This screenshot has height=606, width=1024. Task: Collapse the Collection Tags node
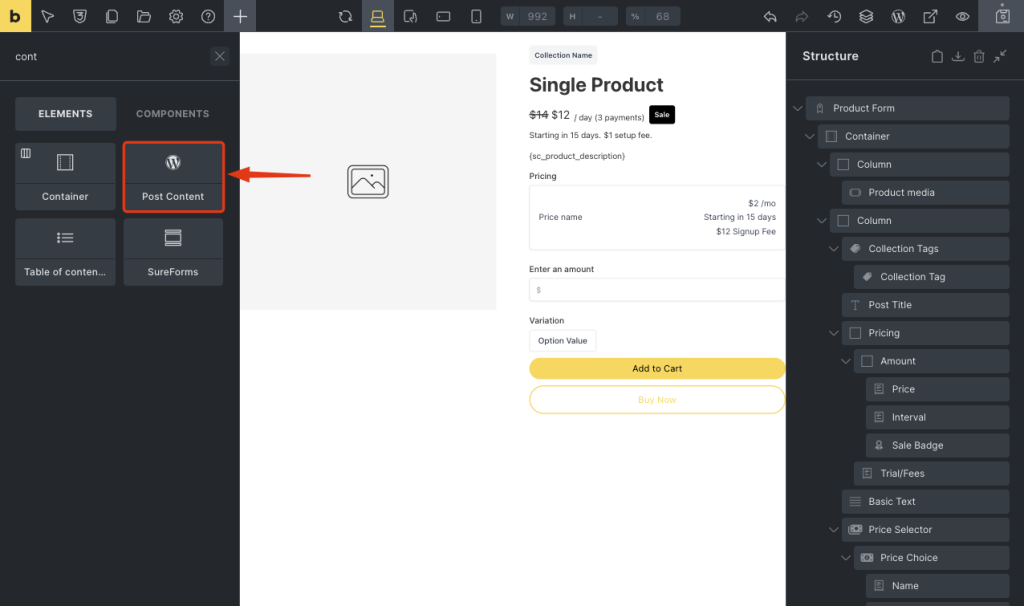click(x=834, y=249)
